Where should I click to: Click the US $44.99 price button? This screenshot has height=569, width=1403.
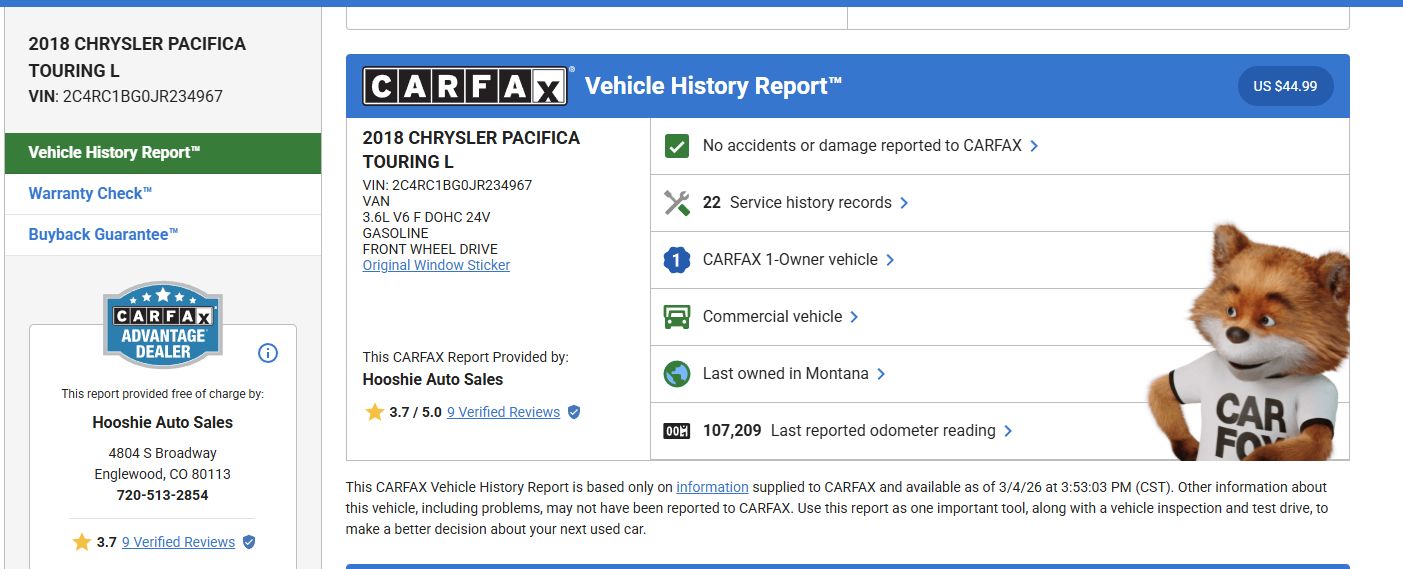tap(1285, 87)
